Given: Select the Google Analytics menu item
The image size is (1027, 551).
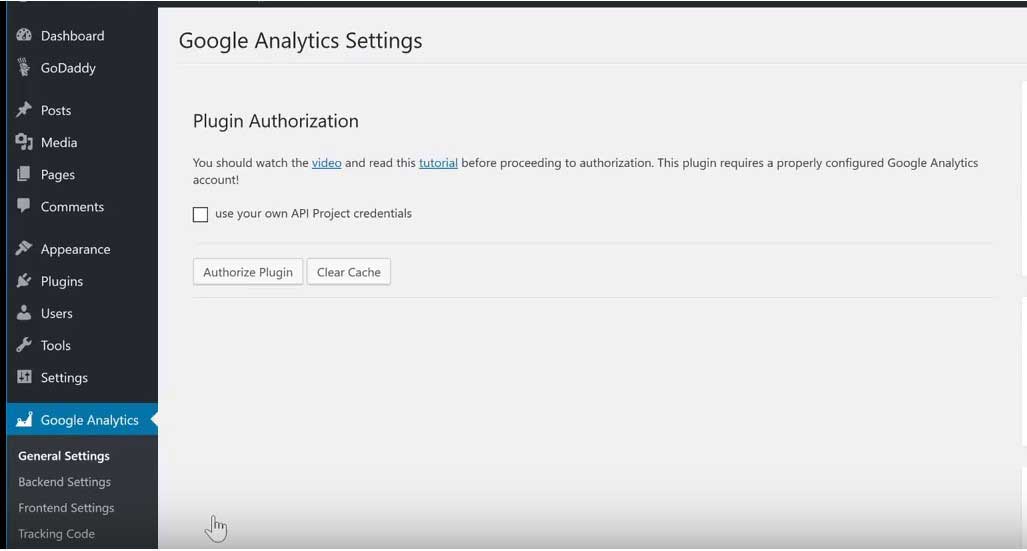Looking at the screenshot, I should pyautogui.click(x=89, y=420).
